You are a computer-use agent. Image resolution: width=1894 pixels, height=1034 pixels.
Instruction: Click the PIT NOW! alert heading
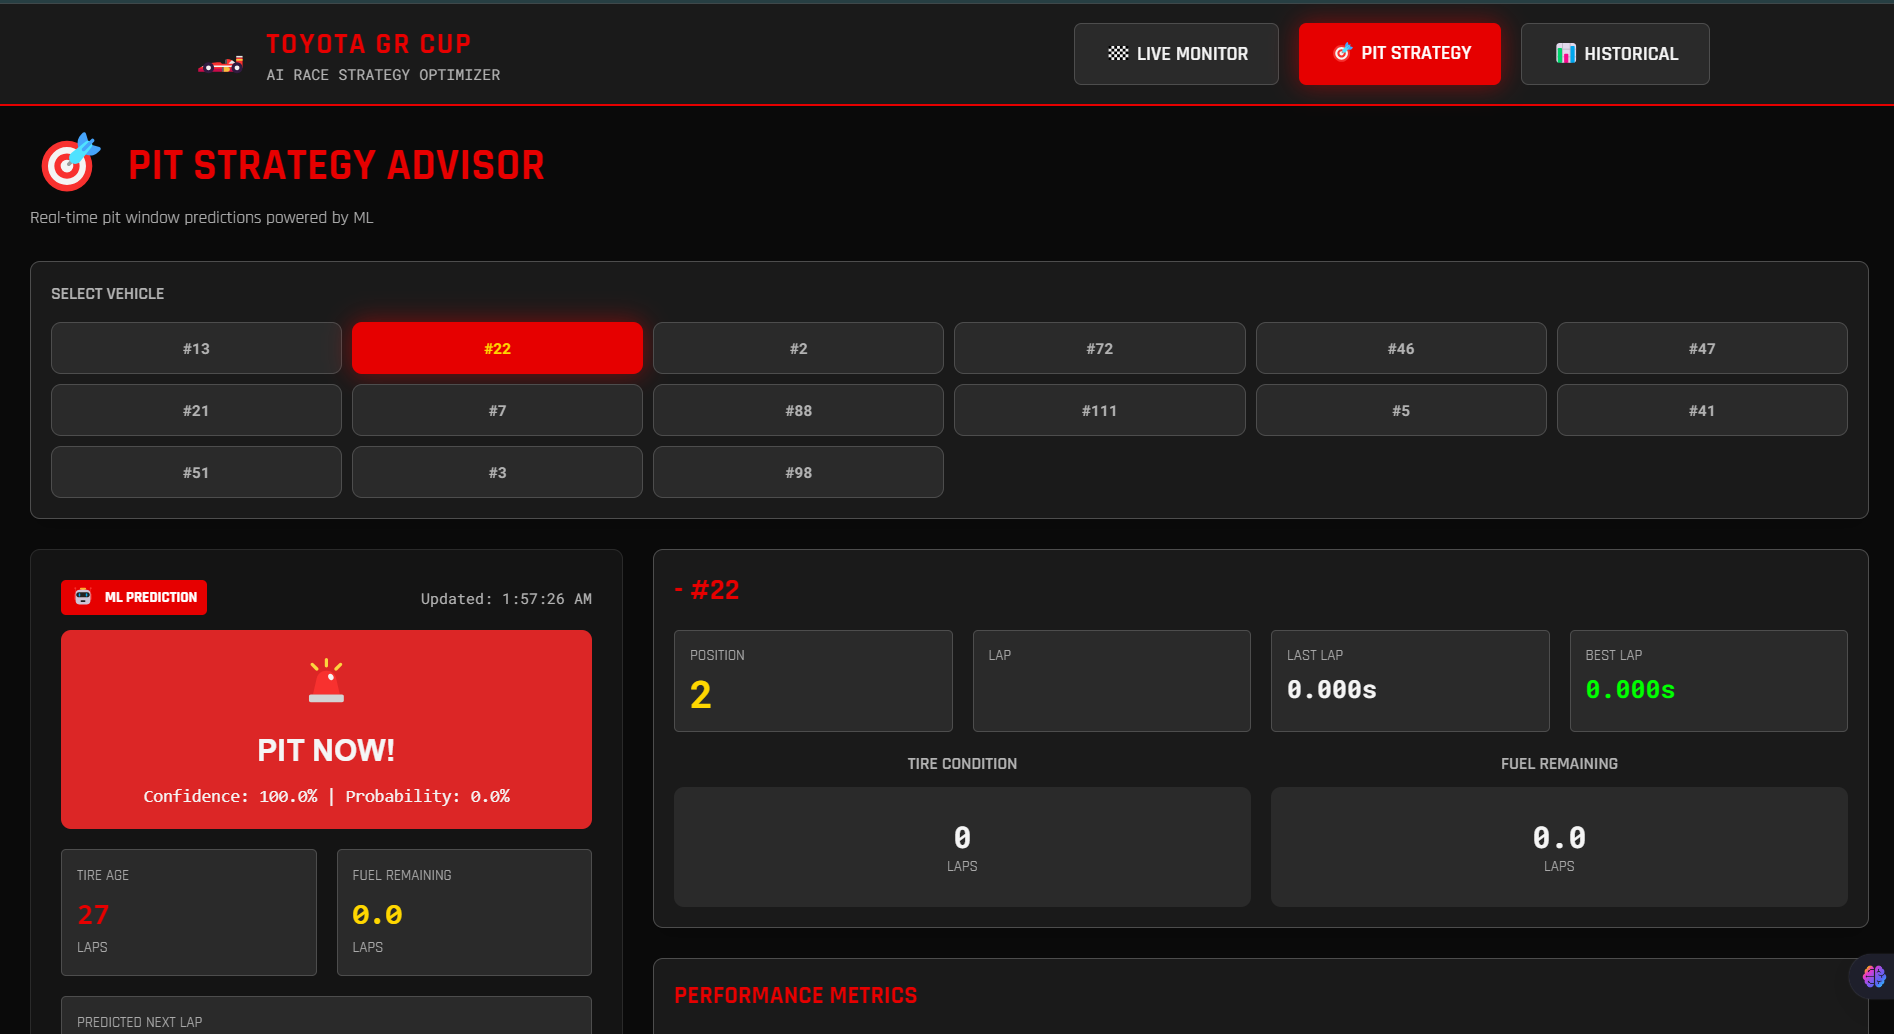(326, 750)
